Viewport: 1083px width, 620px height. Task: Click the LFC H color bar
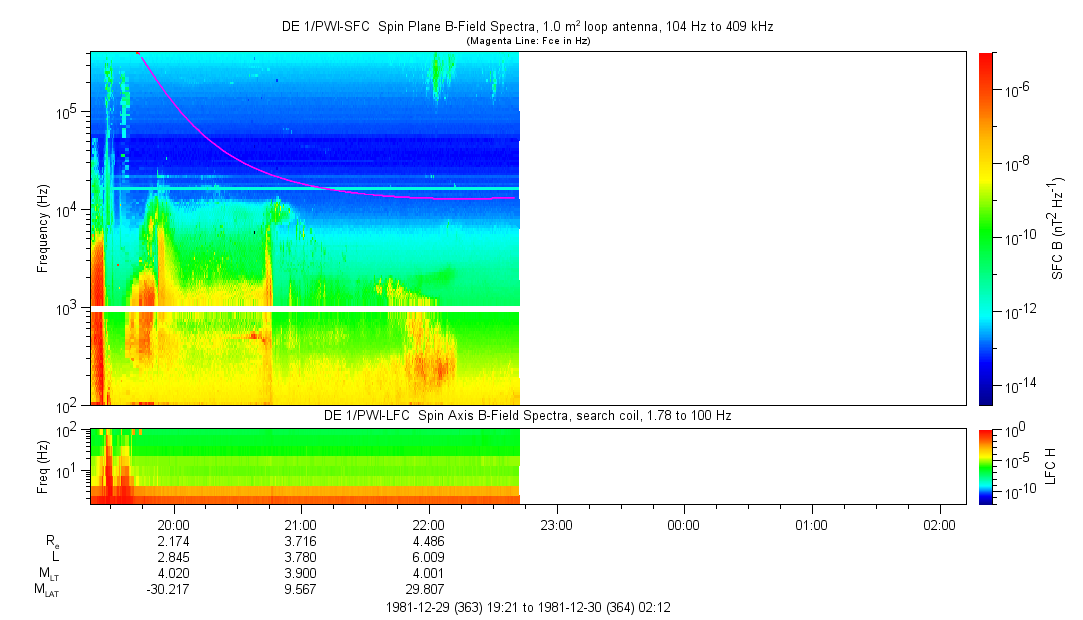[x=986, y=465]
